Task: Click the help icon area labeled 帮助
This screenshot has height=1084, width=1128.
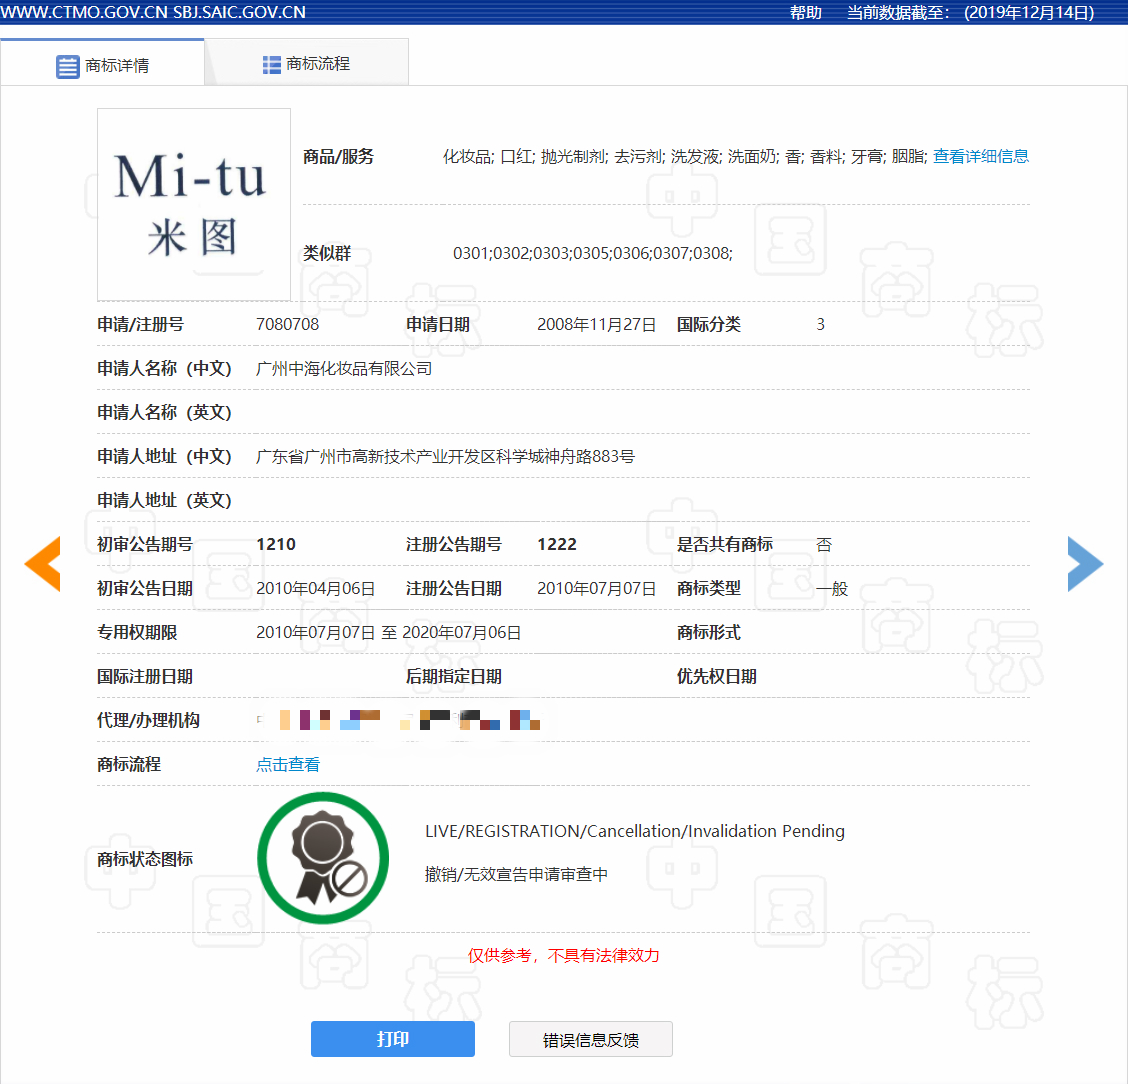Action: [806, 13]
